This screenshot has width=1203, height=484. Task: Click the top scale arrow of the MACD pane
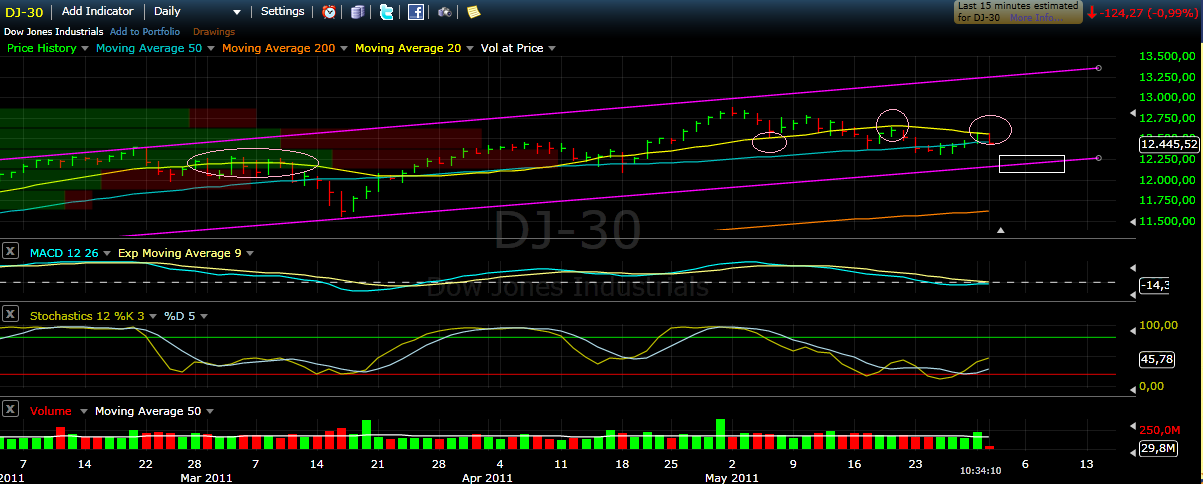[1133, 267]
